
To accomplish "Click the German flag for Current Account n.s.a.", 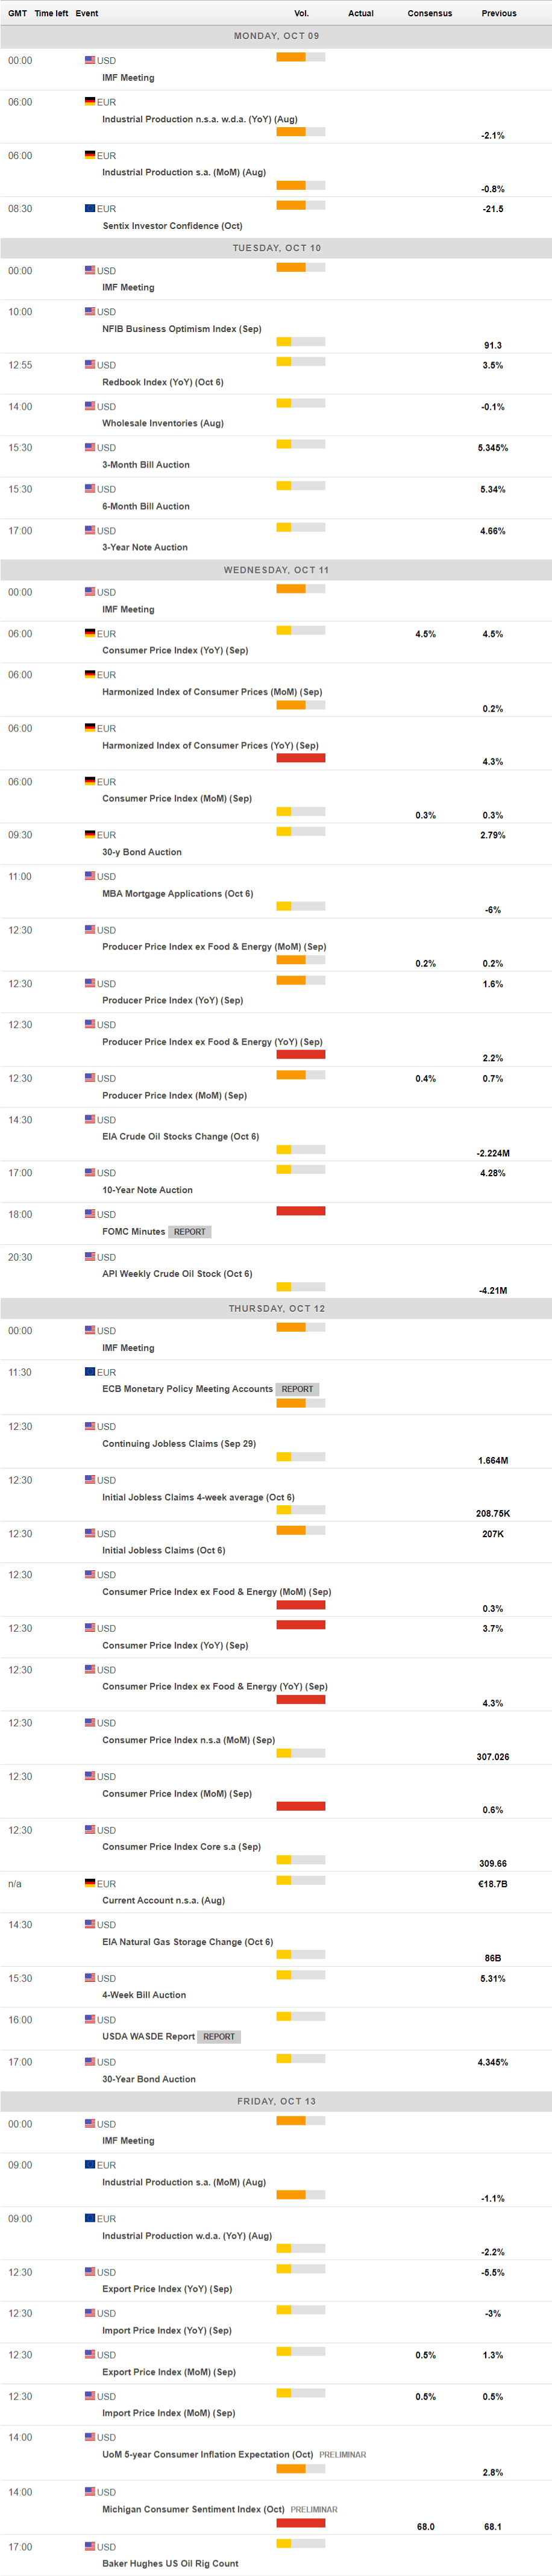I will [x=90, y=1883].
